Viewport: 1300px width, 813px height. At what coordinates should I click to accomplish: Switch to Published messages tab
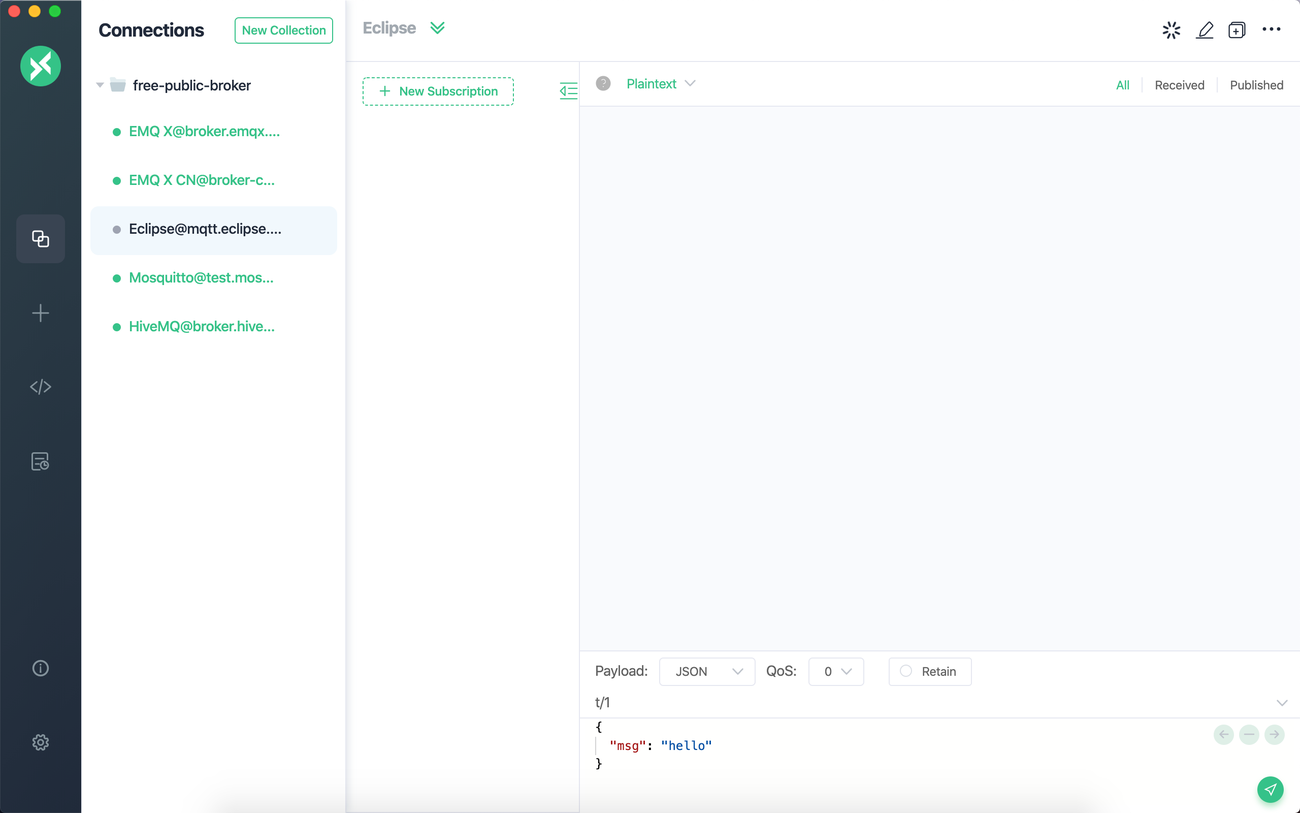pyautogui.click(x=1256, y=85)
